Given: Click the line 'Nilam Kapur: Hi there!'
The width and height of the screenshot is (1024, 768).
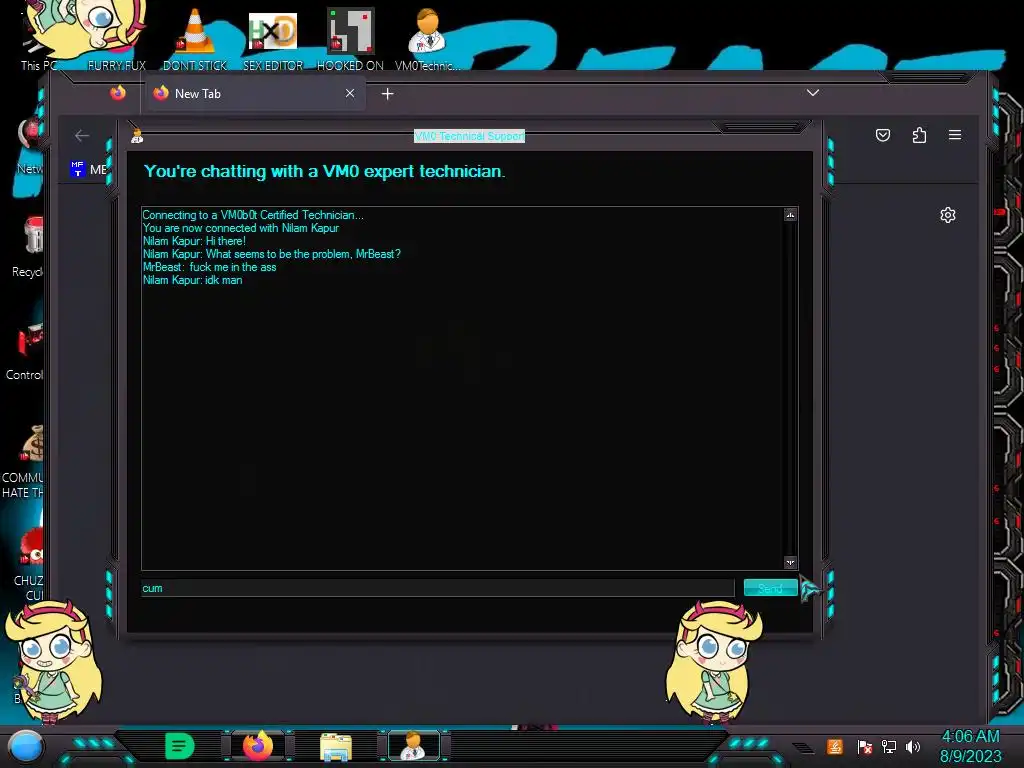Looking at the screenshot, I should (194, 241).
